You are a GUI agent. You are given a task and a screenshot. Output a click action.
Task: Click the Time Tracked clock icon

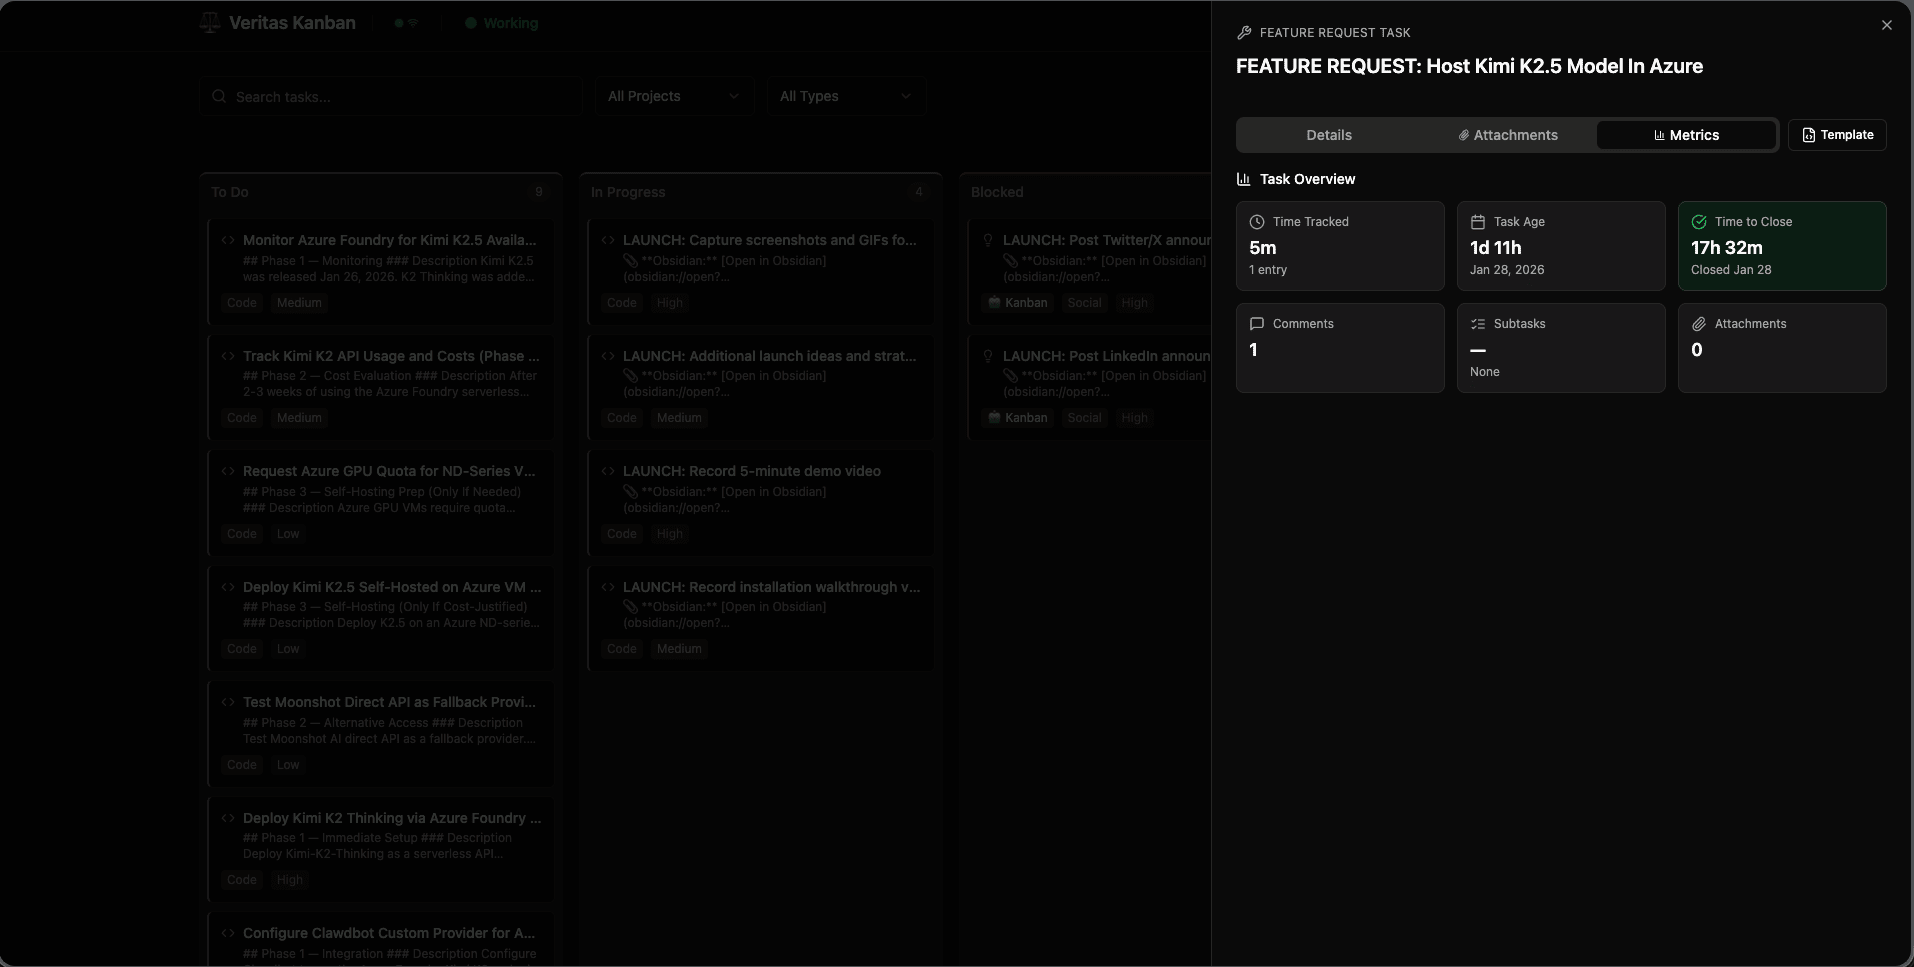click(1257, 222)
